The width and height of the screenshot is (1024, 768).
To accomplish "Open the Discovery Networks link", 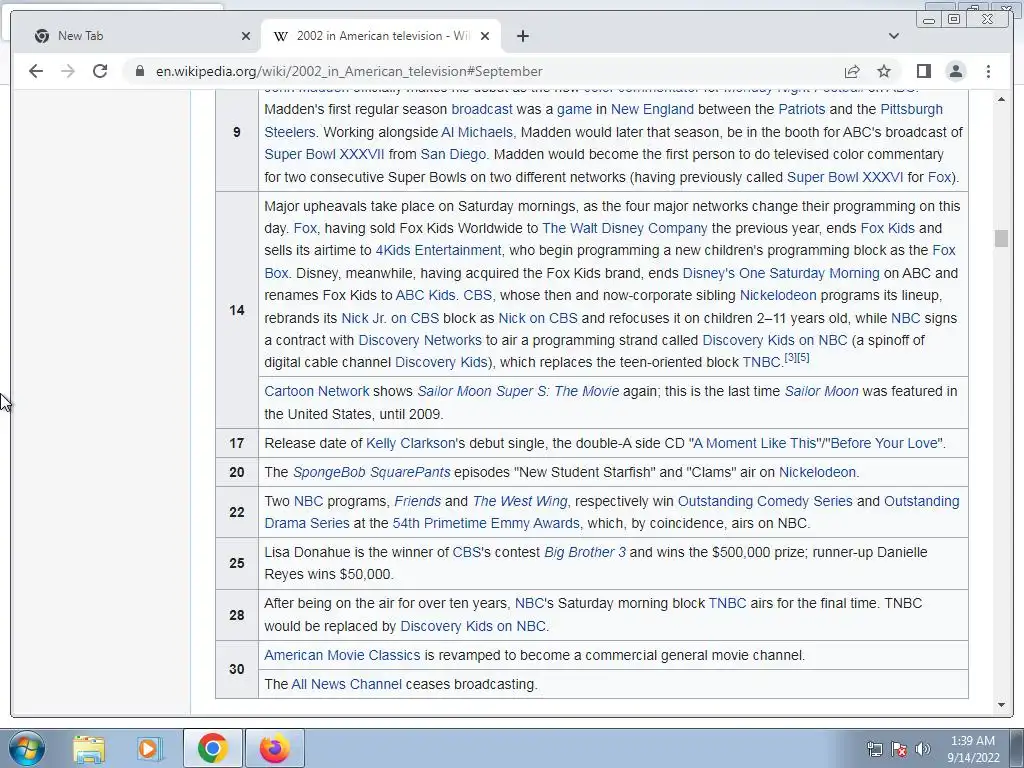I will (x=420, y=340).
